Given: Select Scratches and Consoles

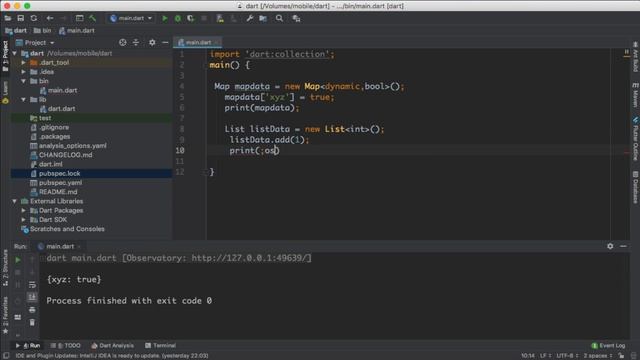Looking at the screenshot, I should pyautogui.click(x=67, y=229).
